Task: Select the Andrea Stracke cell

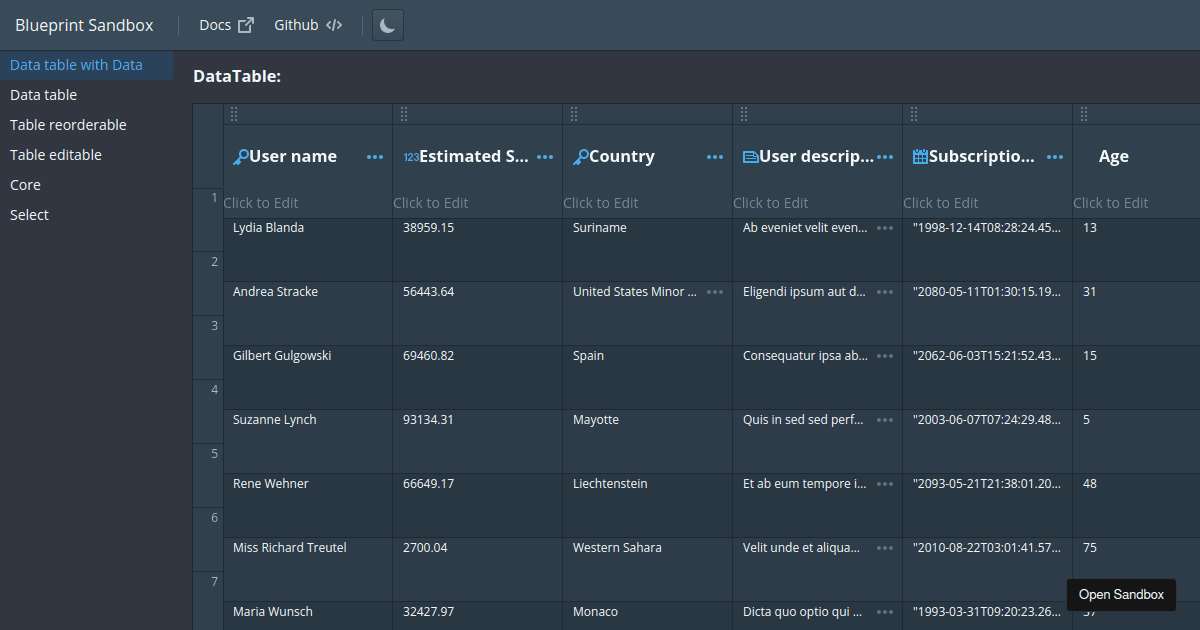Action: pyautogui.click(x=308, y=314)
